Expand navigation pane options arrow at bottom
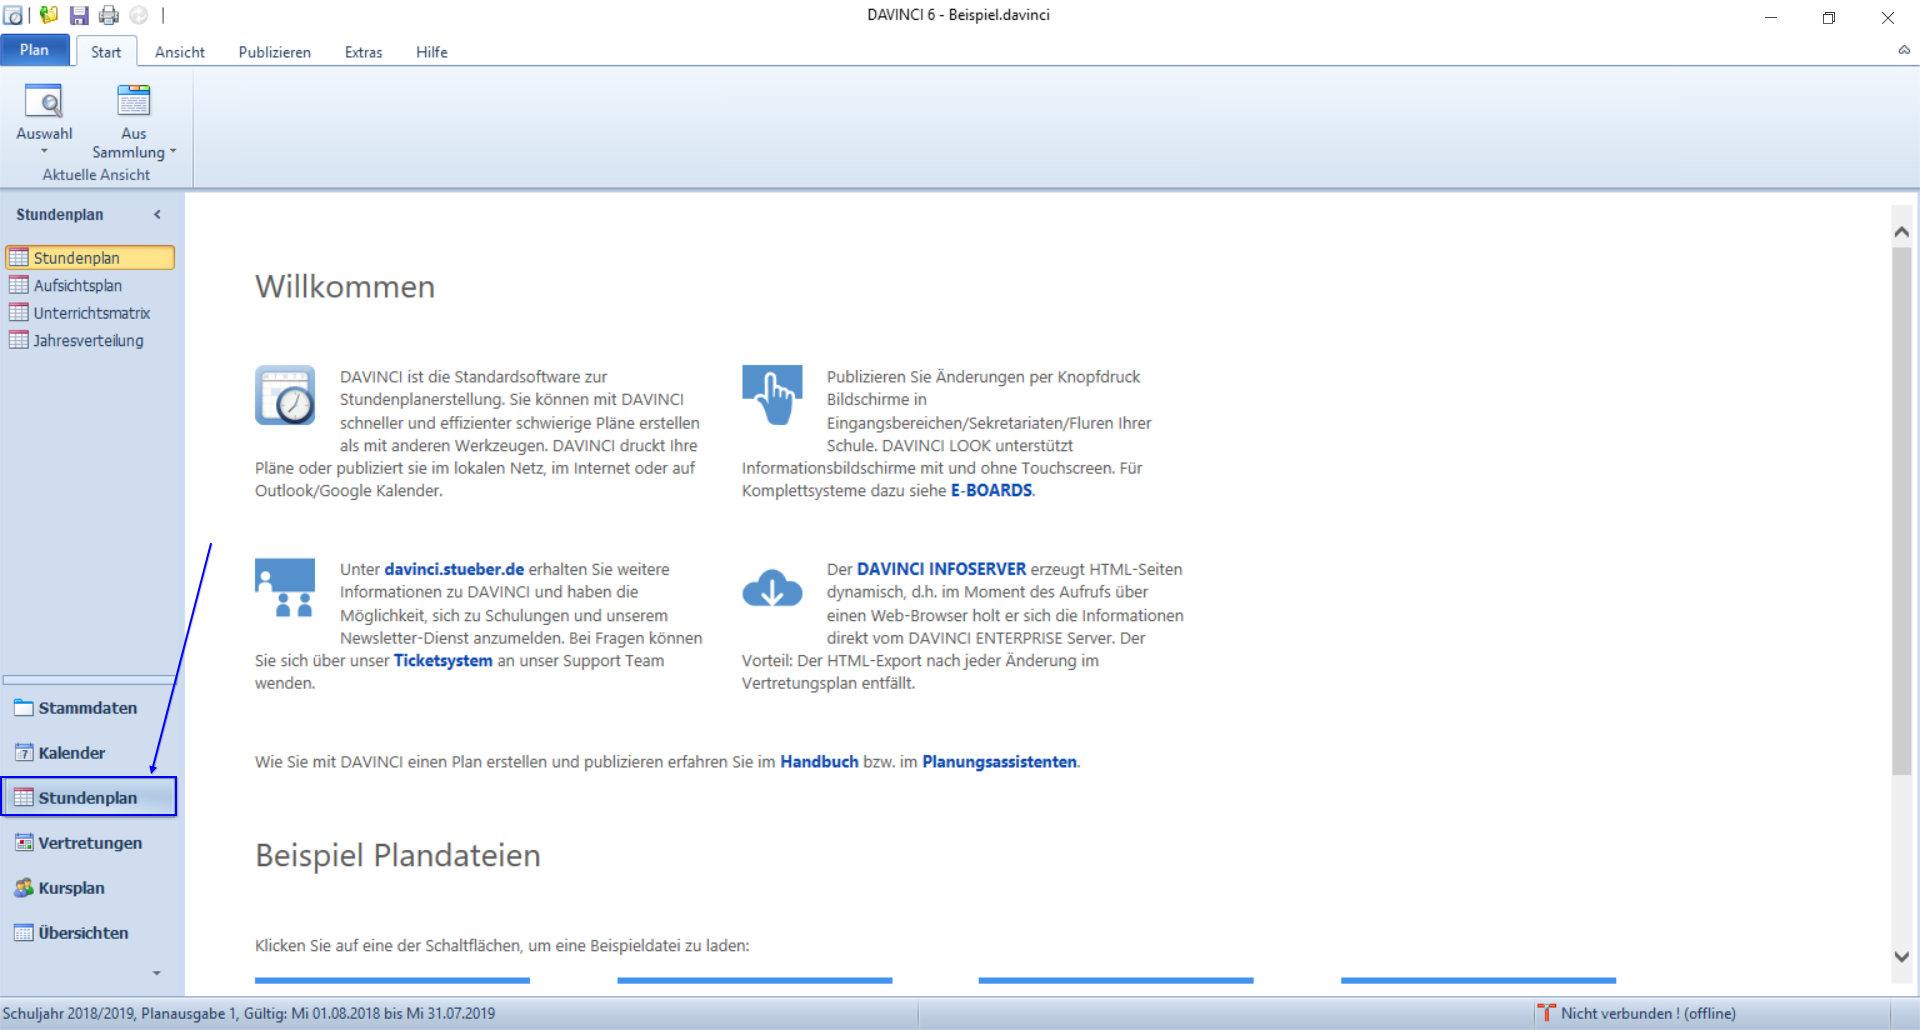 tap(156, 973)
